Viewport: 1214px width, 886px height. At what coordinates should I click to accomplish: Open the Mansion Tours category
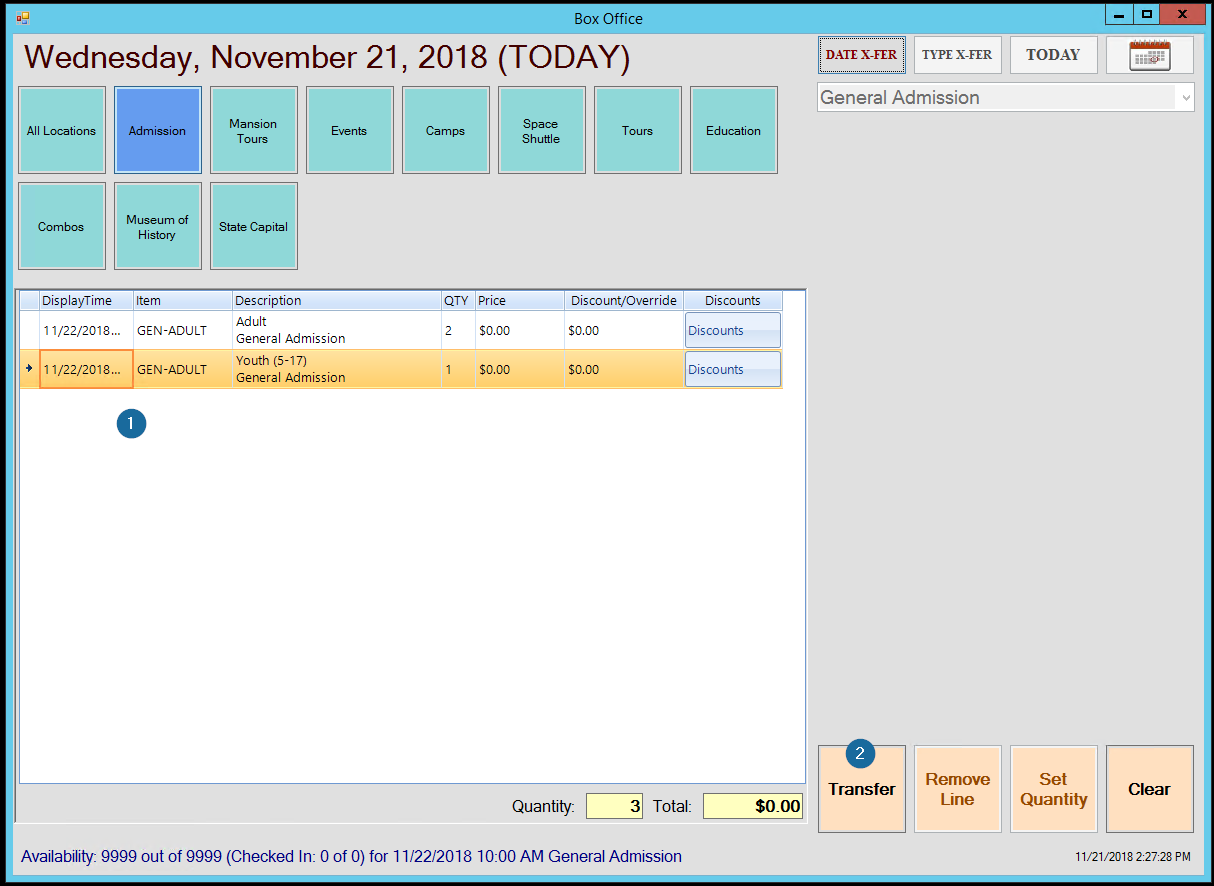click(254, 131)
